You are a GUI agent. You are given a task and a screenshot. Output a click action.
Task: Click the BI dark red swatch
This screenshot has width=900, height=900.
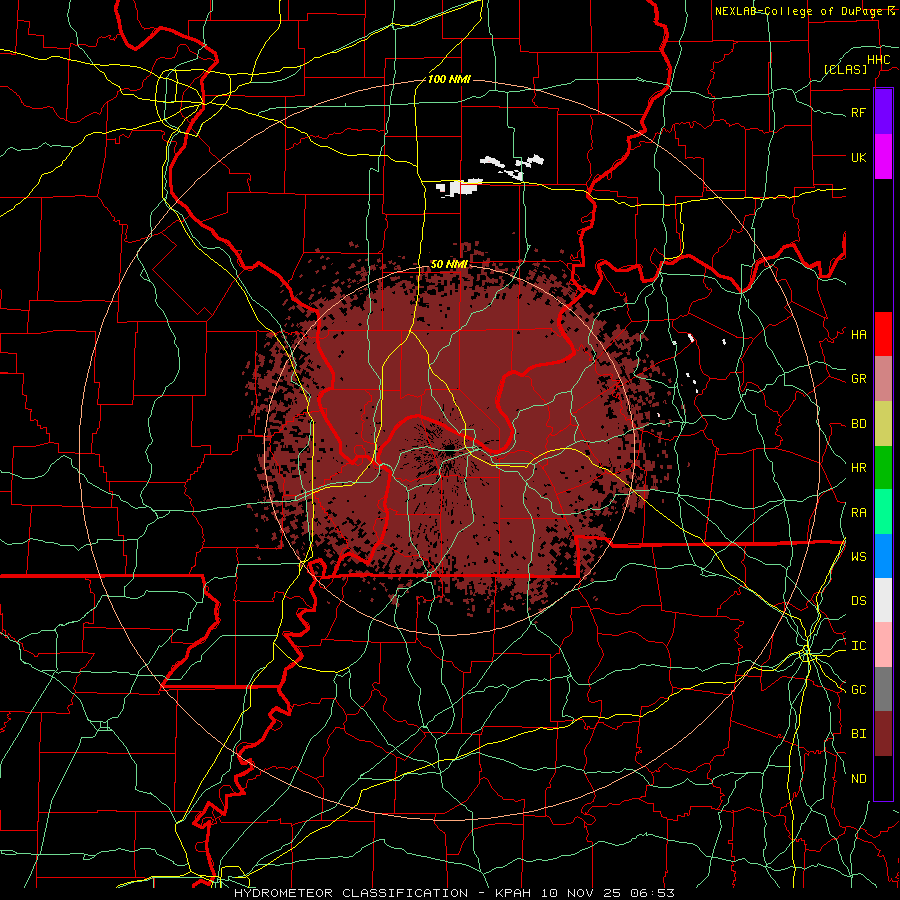(x=883, y=734)
